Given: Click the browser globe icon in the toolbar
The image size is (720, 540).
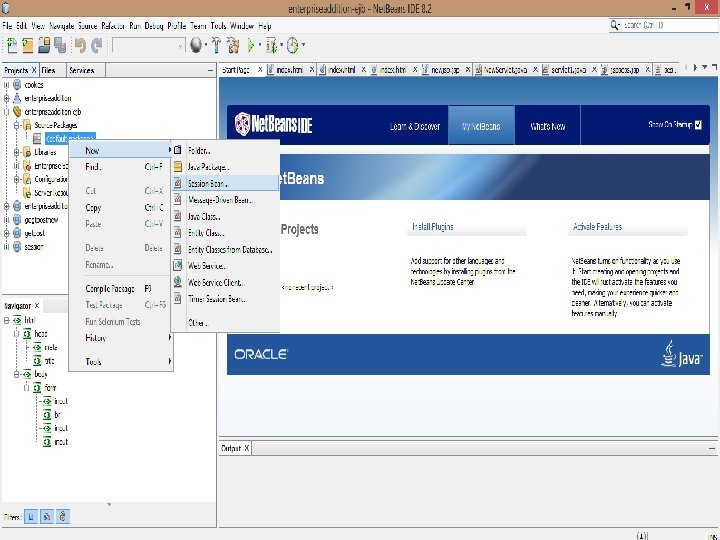Looking at the screenshot, I should coord(196,45).
